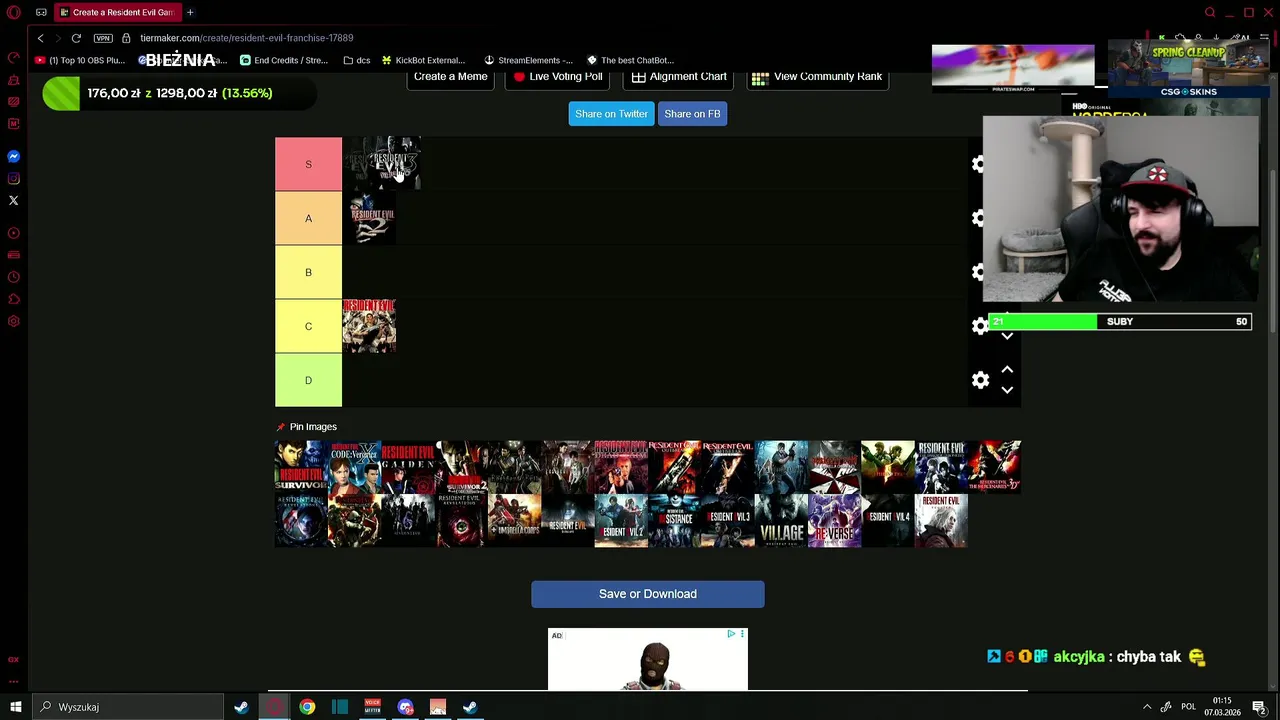Show hidden system tray icons
The image size is (1280, 720).
point(1147,707)
